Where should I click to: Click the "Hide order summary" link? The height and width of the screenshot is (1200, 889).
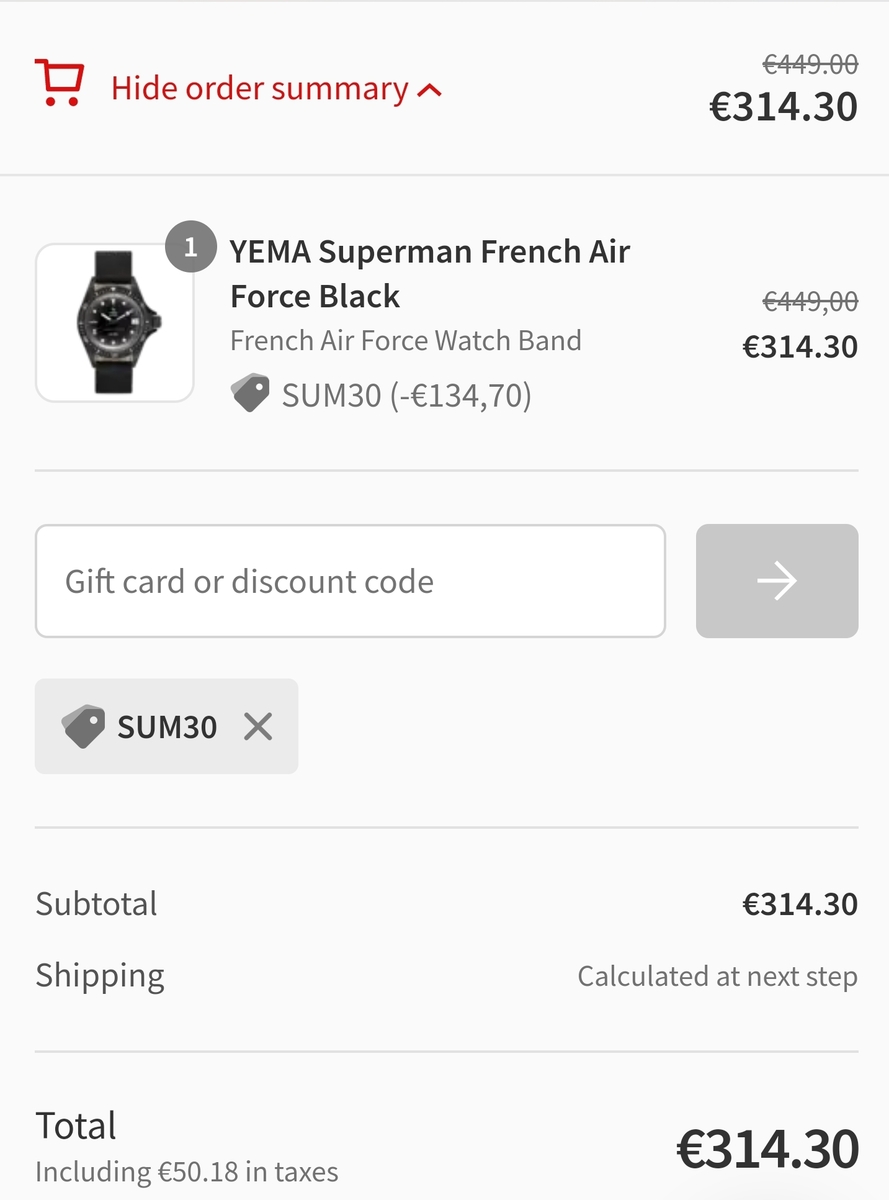click(259, 89)
